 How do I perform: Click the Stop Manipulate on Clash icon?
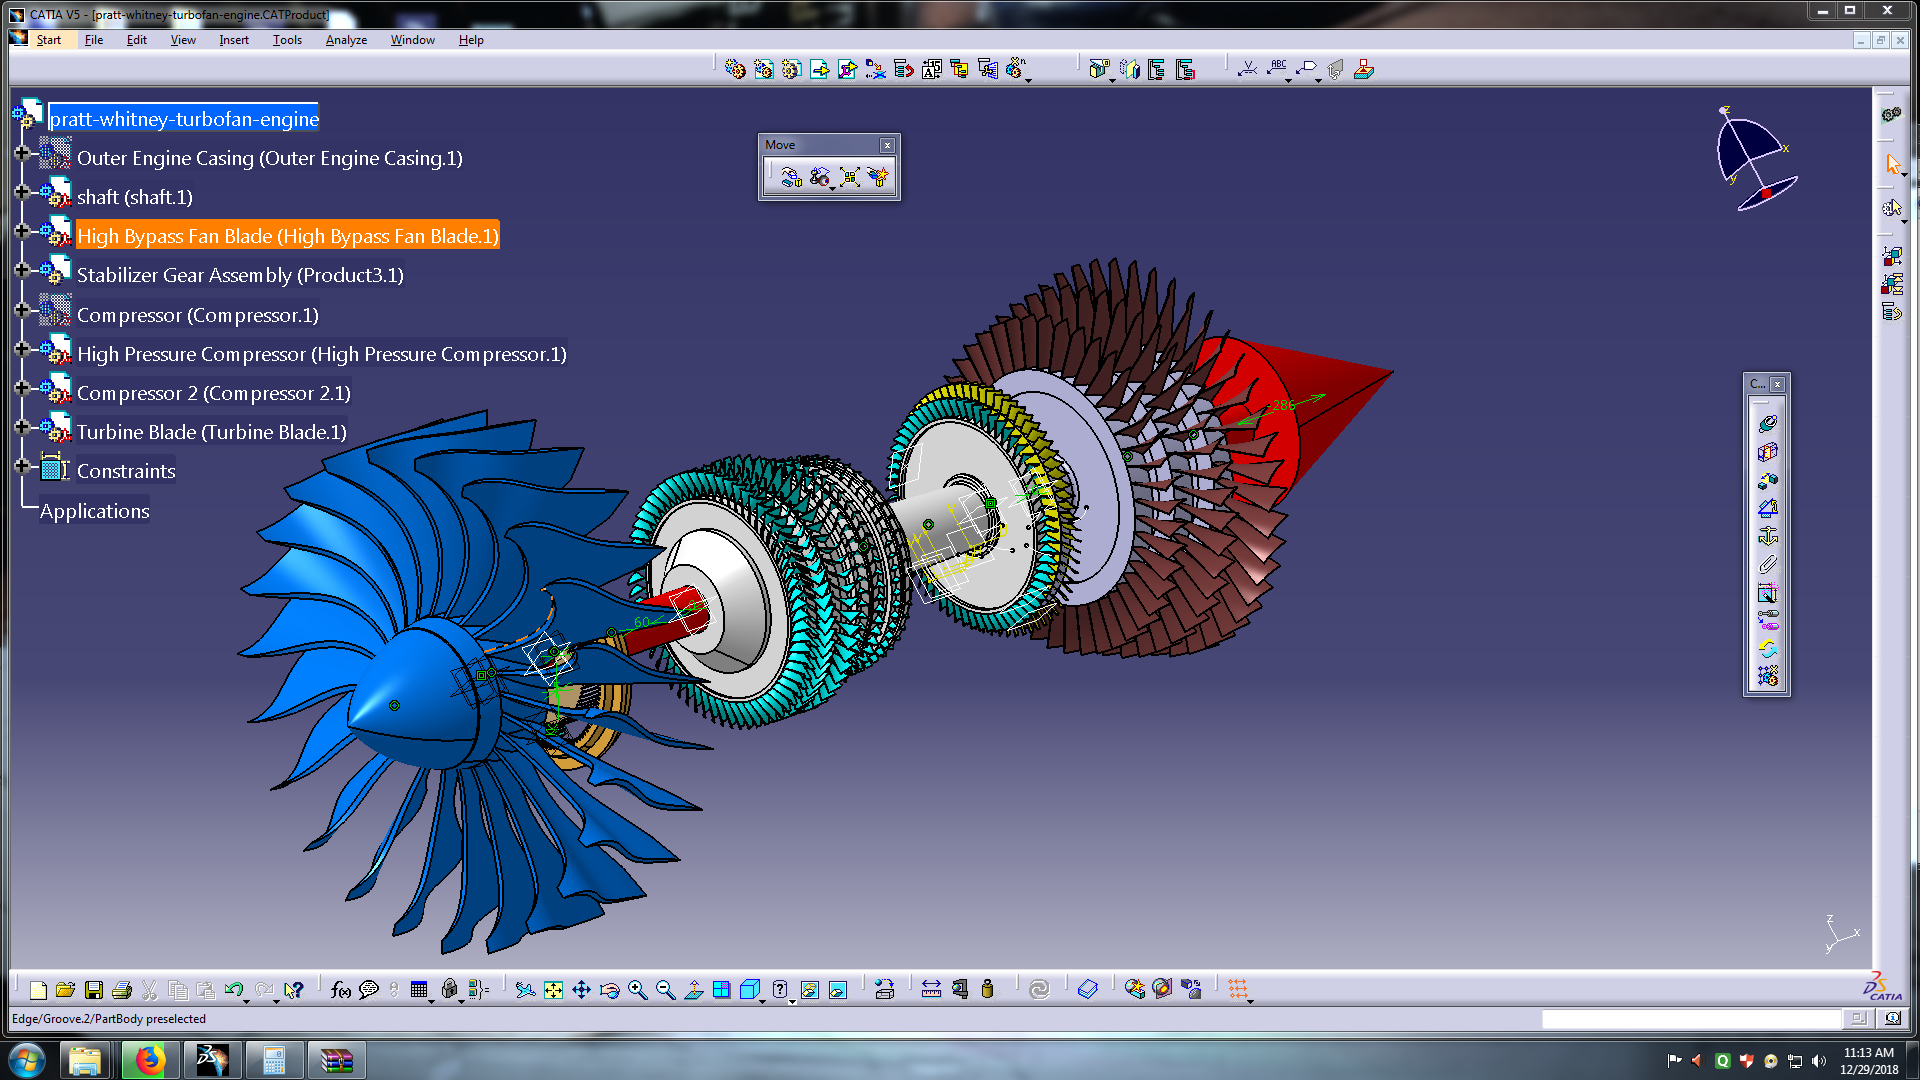878,177
